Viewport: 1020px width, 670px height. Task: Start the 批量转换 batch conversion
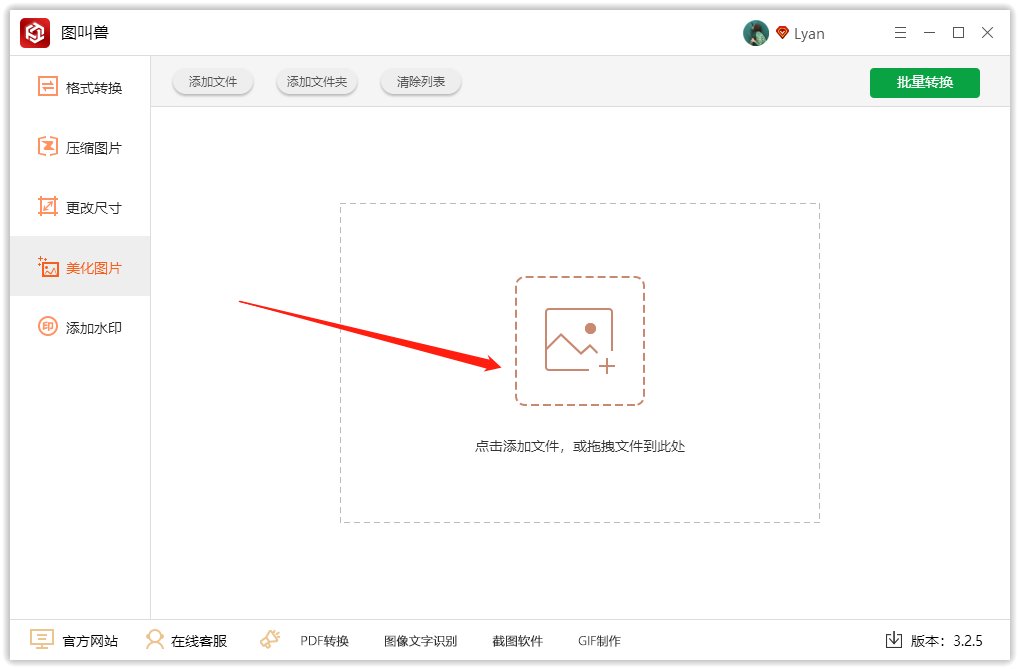point(924,82)
